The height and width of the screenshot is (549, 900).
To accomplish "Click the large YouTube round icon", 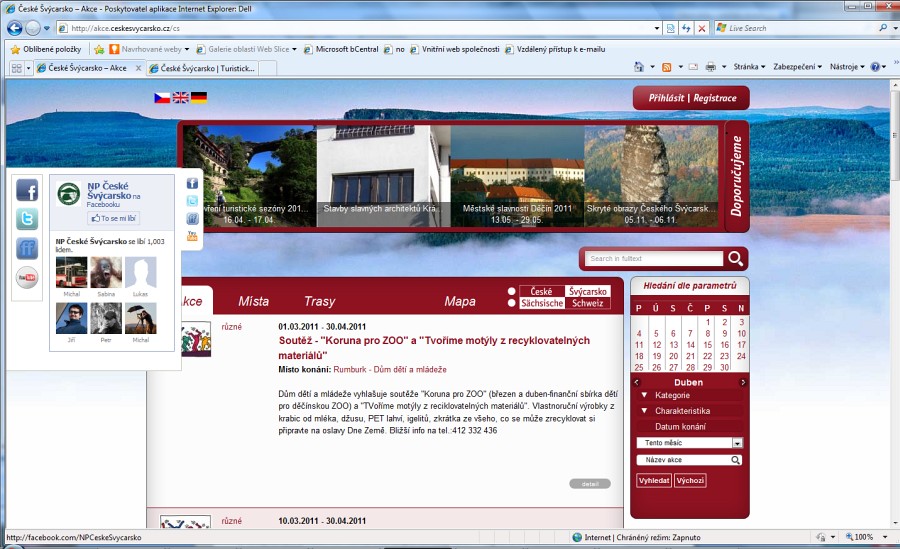I will pyautogui.click(x=27, y=277).
